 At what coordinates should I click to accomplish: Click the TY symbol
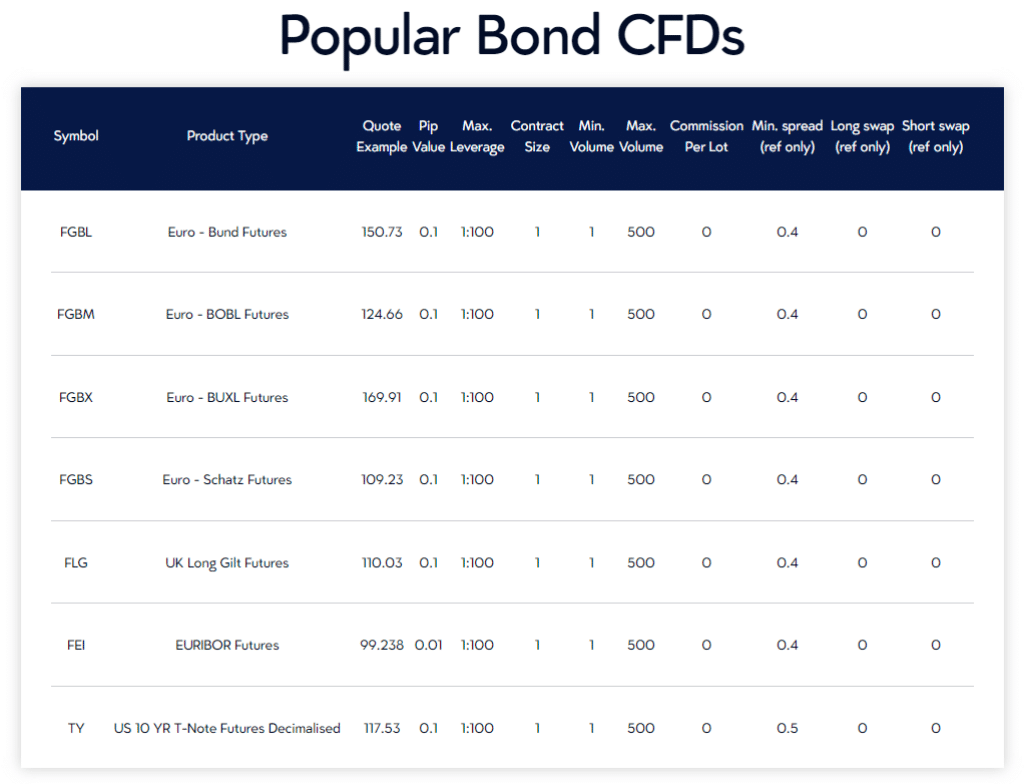(x=76, y=728)
